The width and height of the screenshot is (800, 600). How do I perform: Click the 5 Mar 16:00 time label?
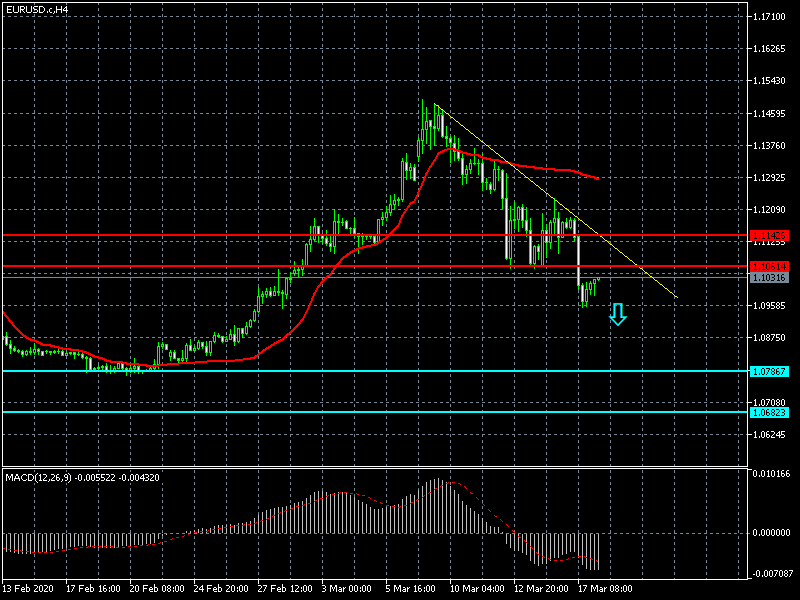411,588
